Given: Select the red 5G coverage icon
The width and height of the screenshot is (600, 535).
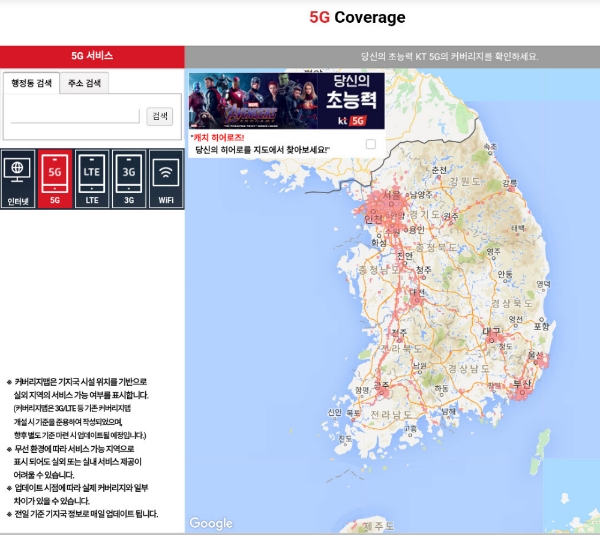Looking at the screenshot, I should [x=55, y=179].
